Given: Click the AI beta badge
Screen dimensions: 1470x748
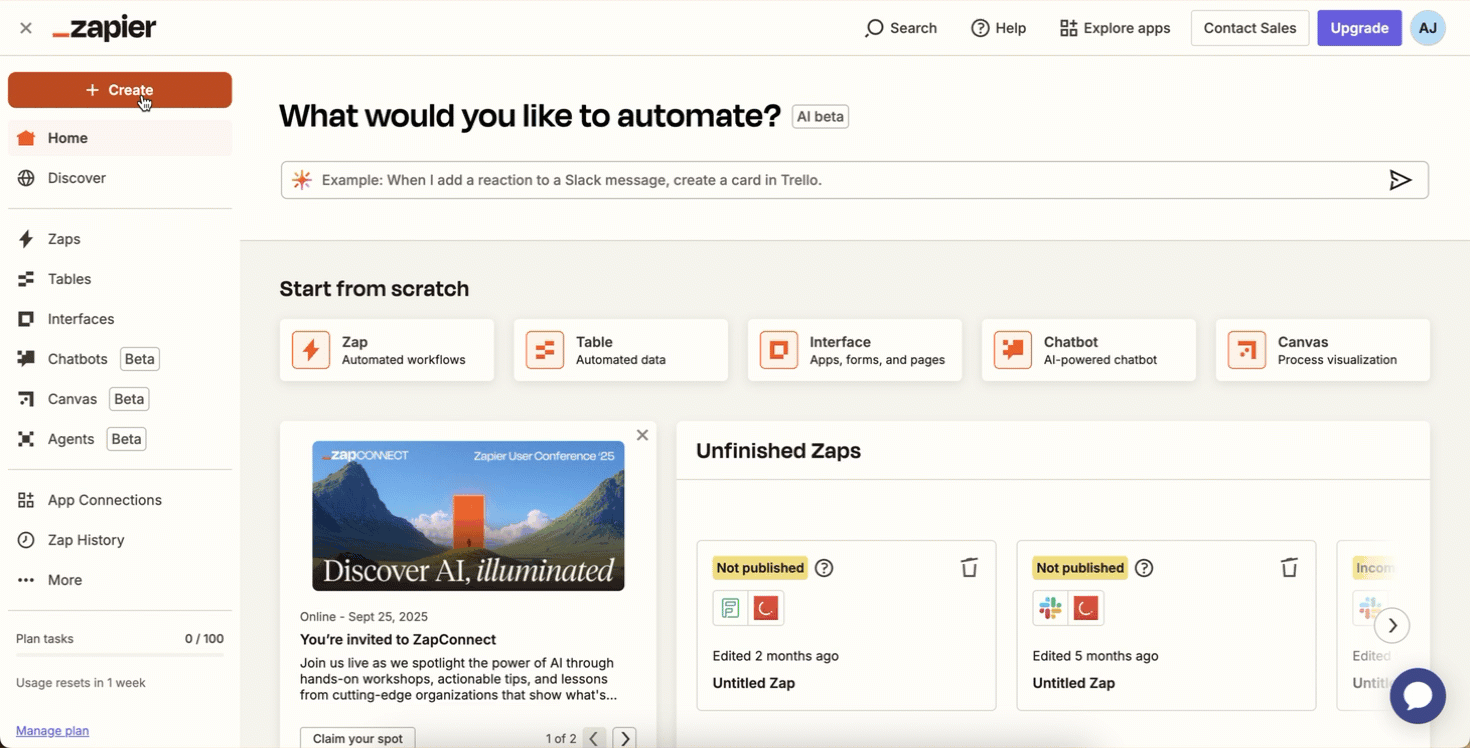Looking at the screenshot, I should (820, 117).
